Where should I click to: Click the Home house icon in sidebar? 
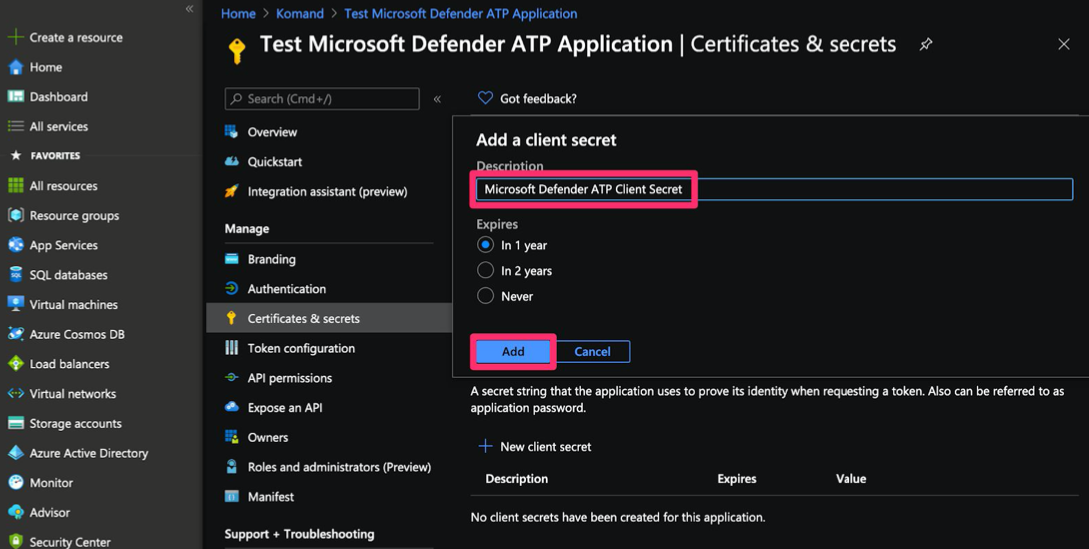point(15,67)
